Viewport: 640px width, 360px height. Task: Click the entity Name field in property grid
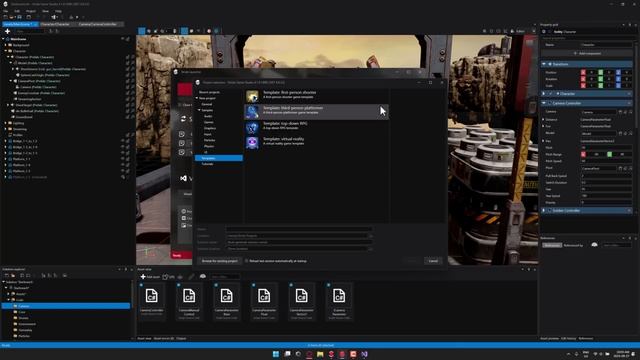click(606, 45)
